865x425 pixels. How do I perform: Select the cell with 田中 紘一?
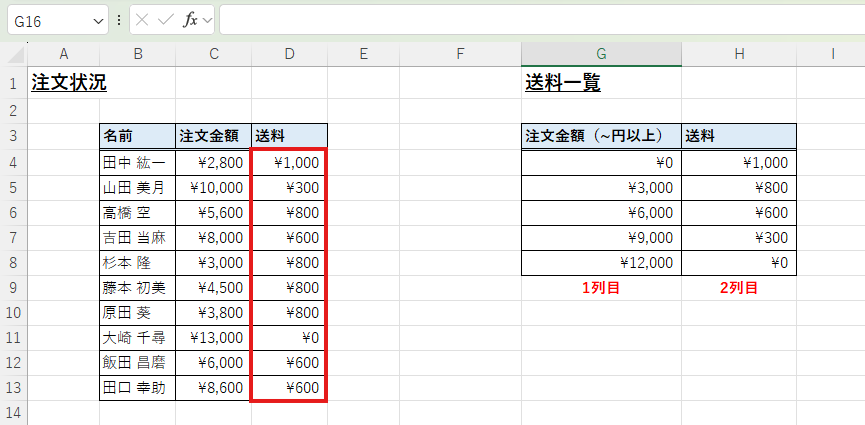pyautogui.click(x=137, y=162)
